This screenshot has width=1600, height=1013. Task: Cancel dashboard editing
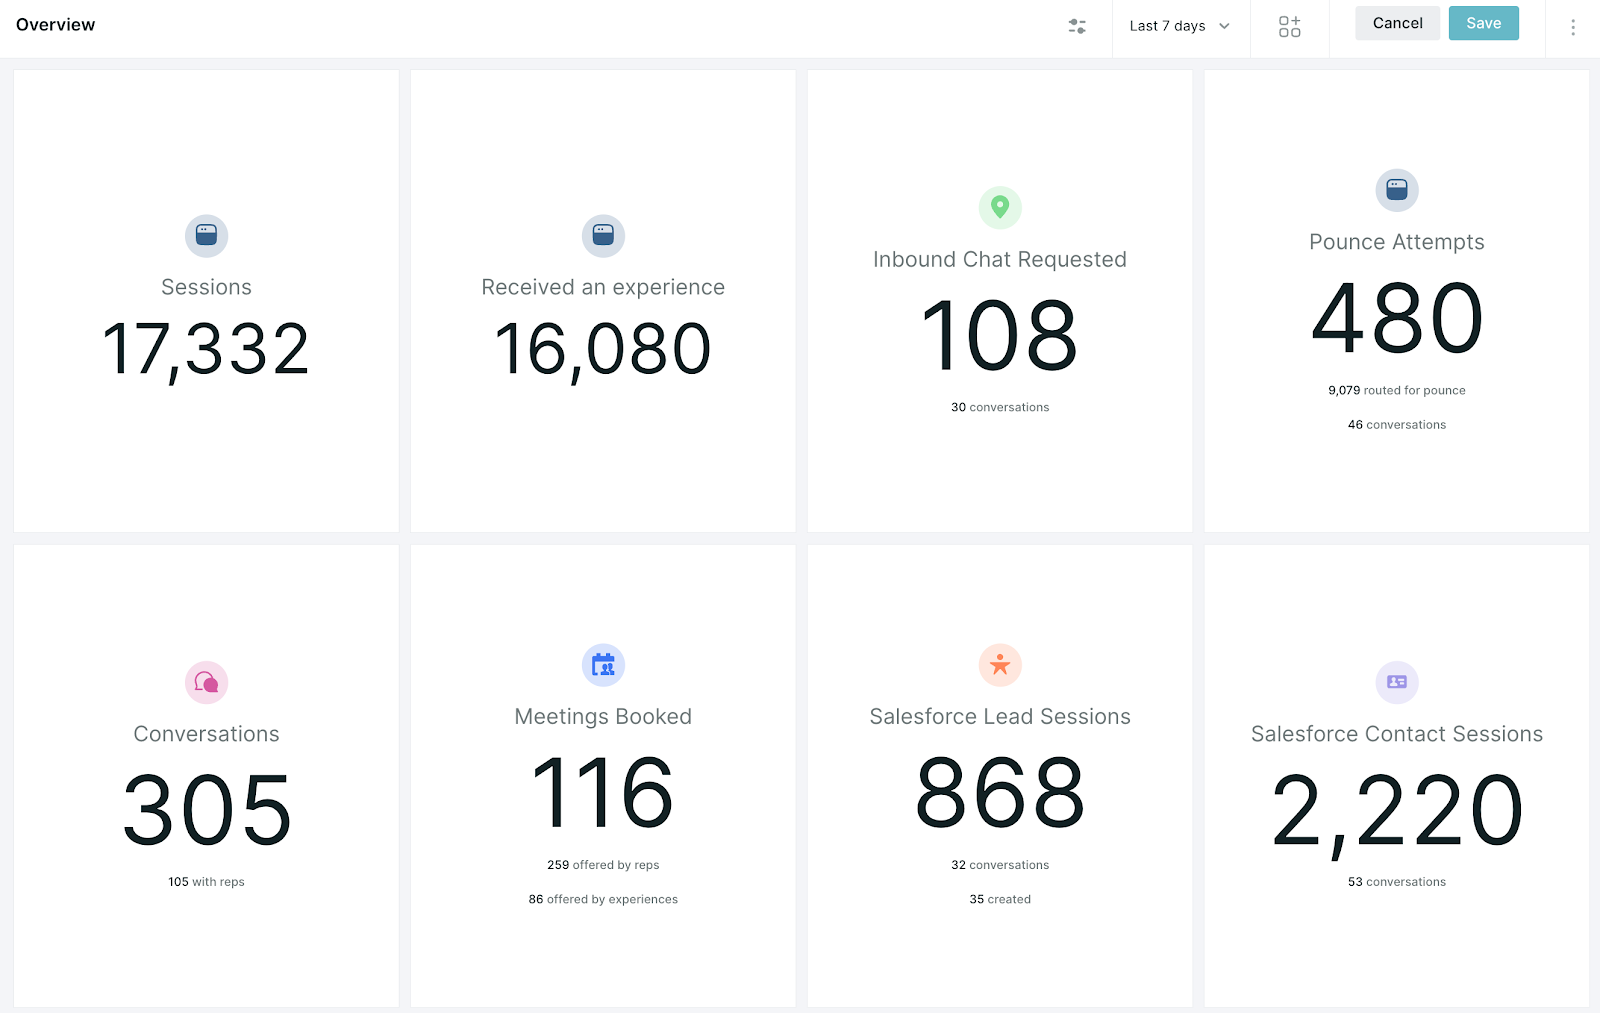tap(1397, 23)
